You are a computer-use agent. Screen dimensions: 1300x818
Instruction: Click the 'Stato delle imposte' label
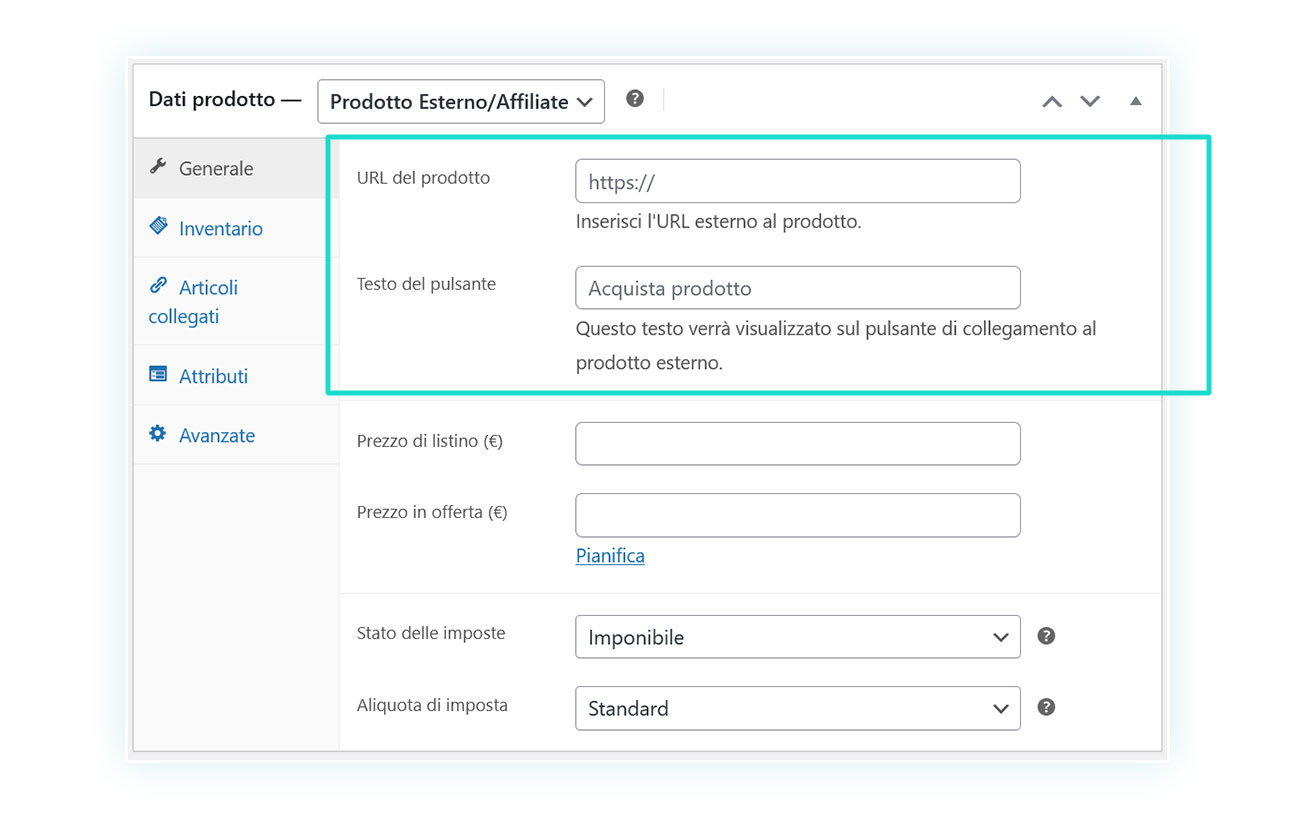[431, 633]
